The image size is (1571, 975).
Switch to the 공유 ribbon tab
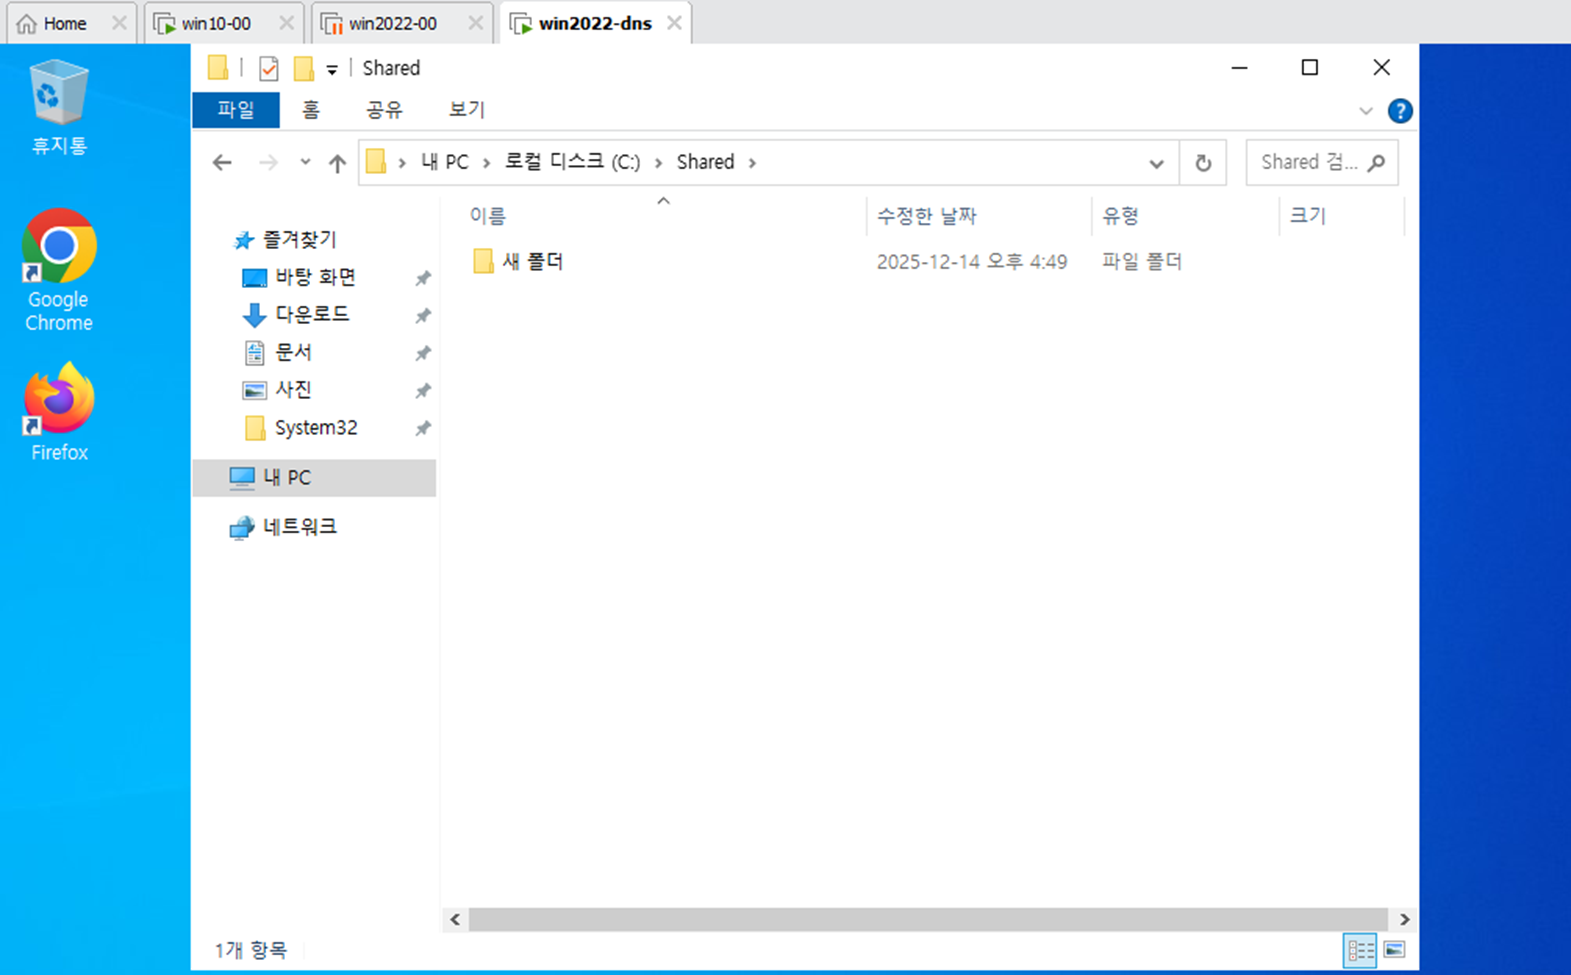(384, 109)
